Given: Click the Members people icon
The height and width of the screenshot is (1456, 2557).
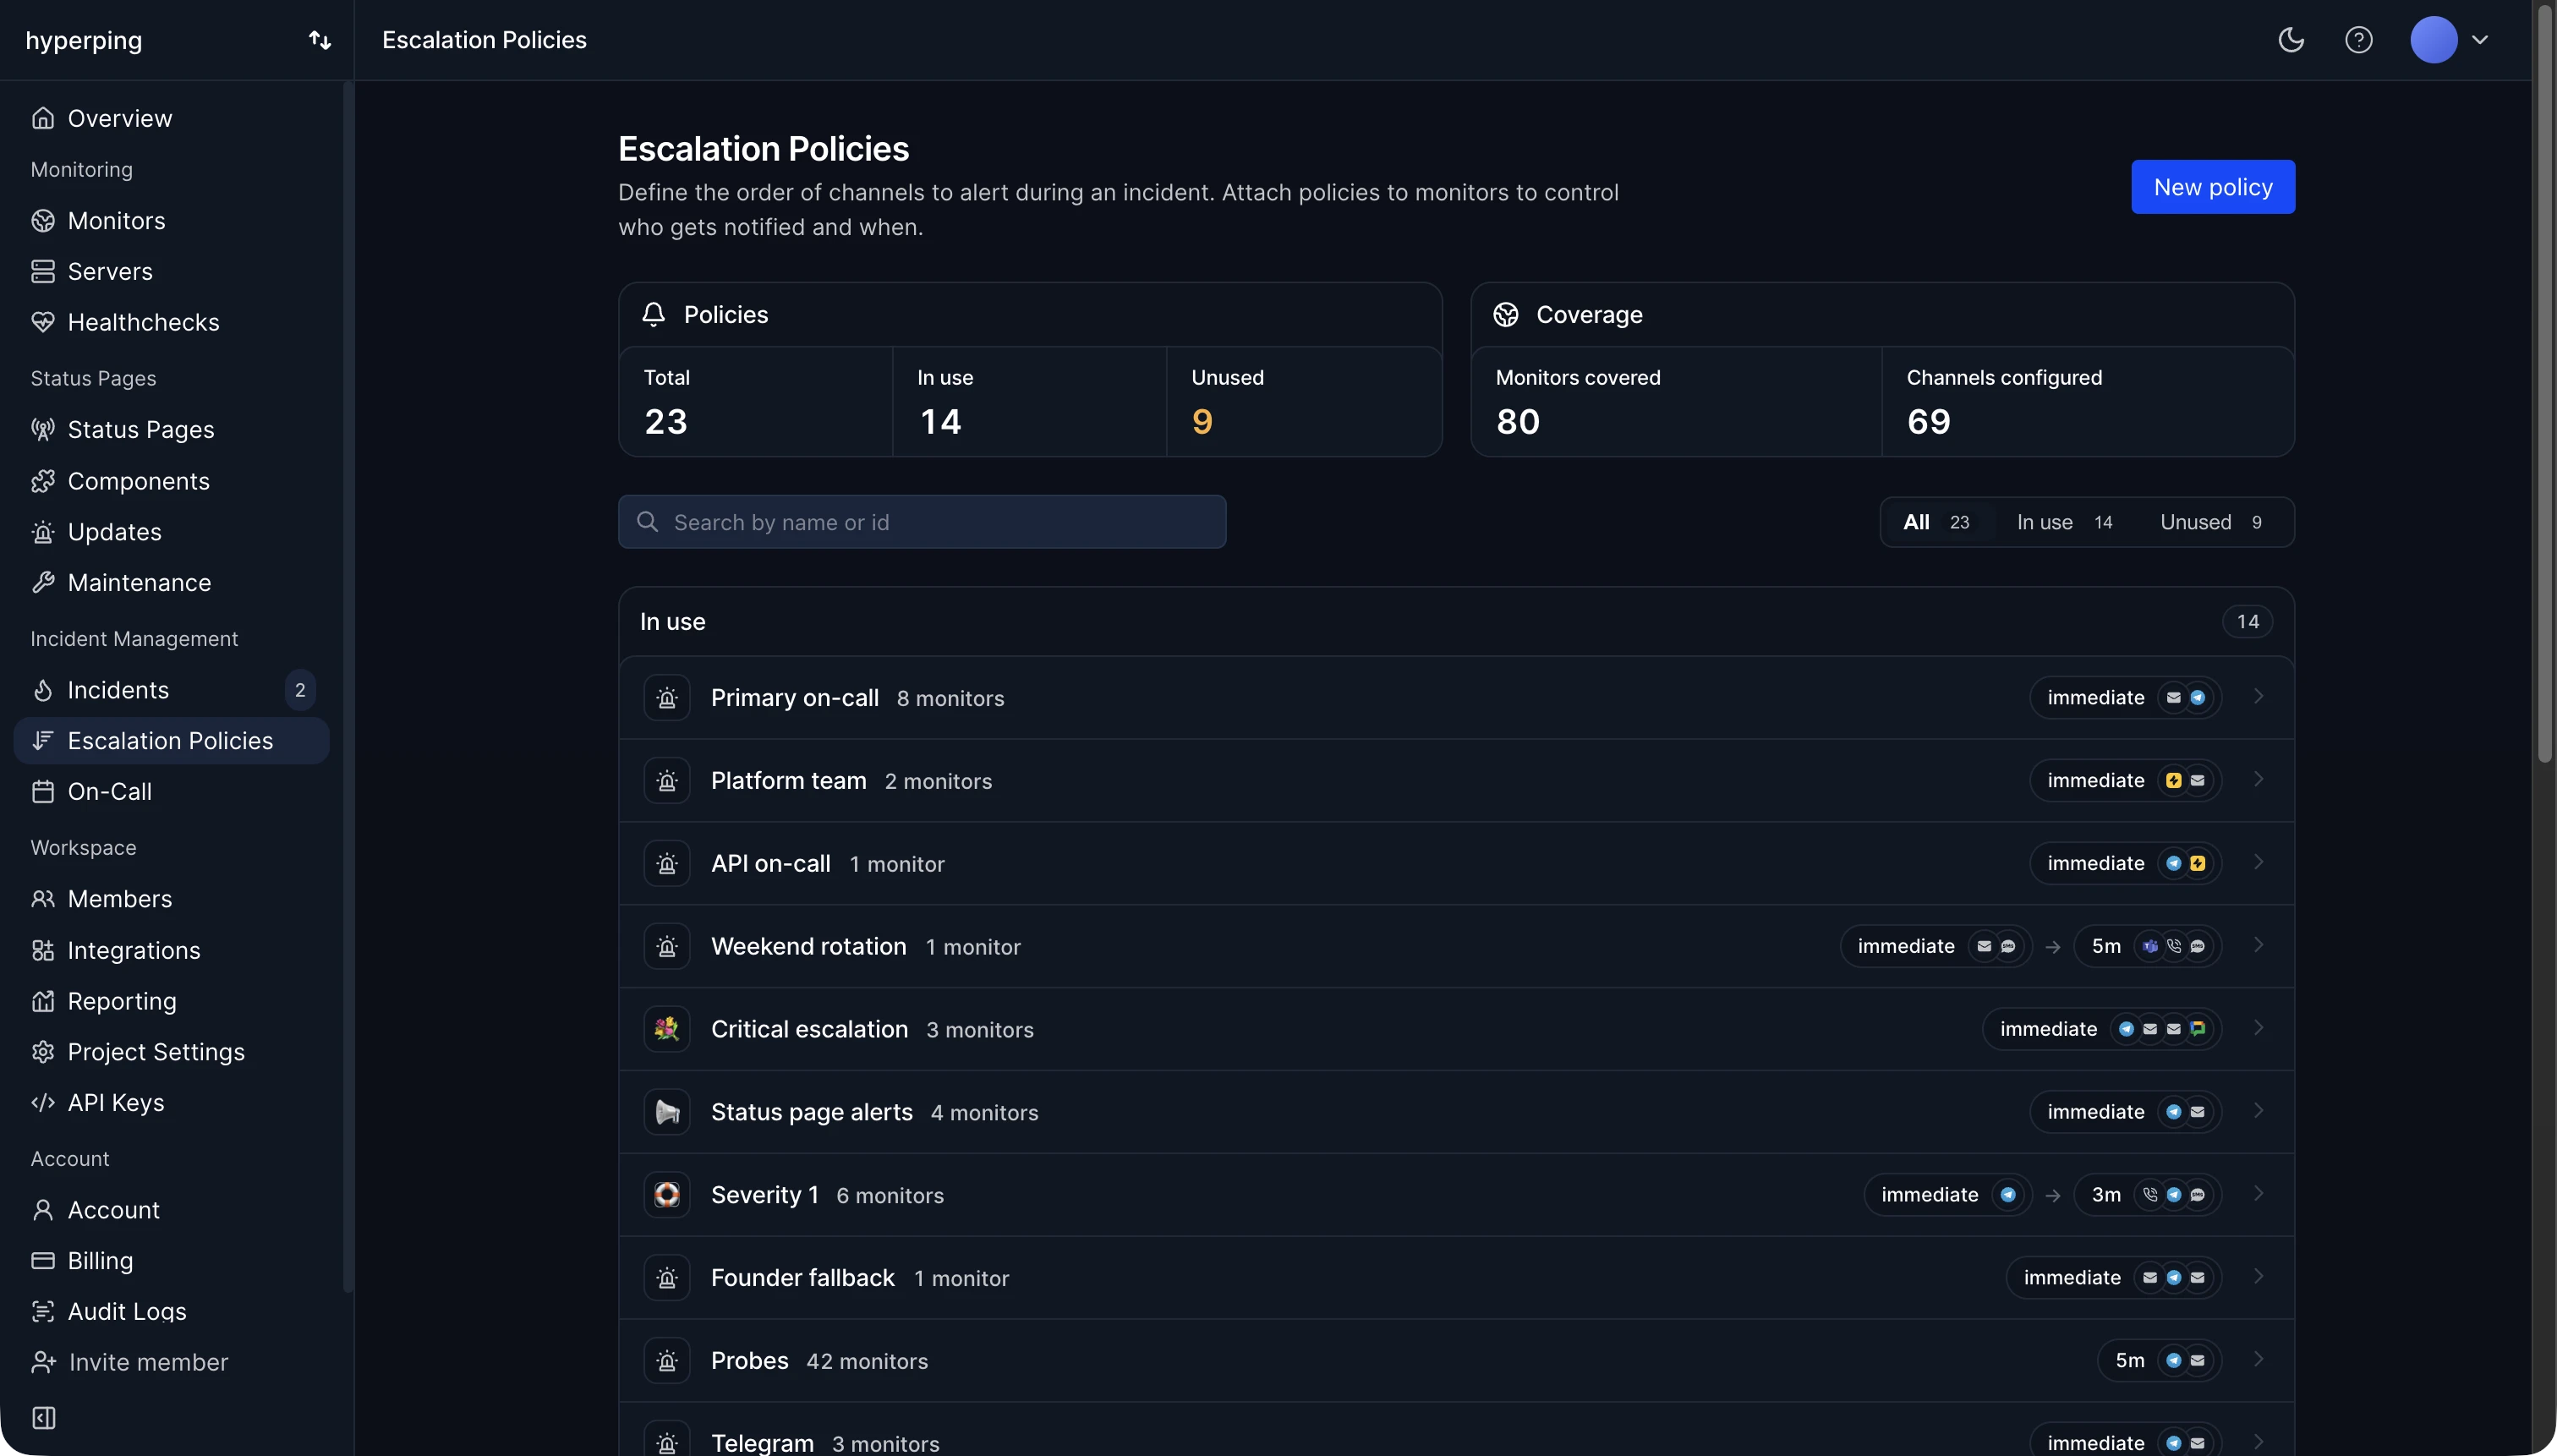Looking at the screenshot, I should click(43, 899).
